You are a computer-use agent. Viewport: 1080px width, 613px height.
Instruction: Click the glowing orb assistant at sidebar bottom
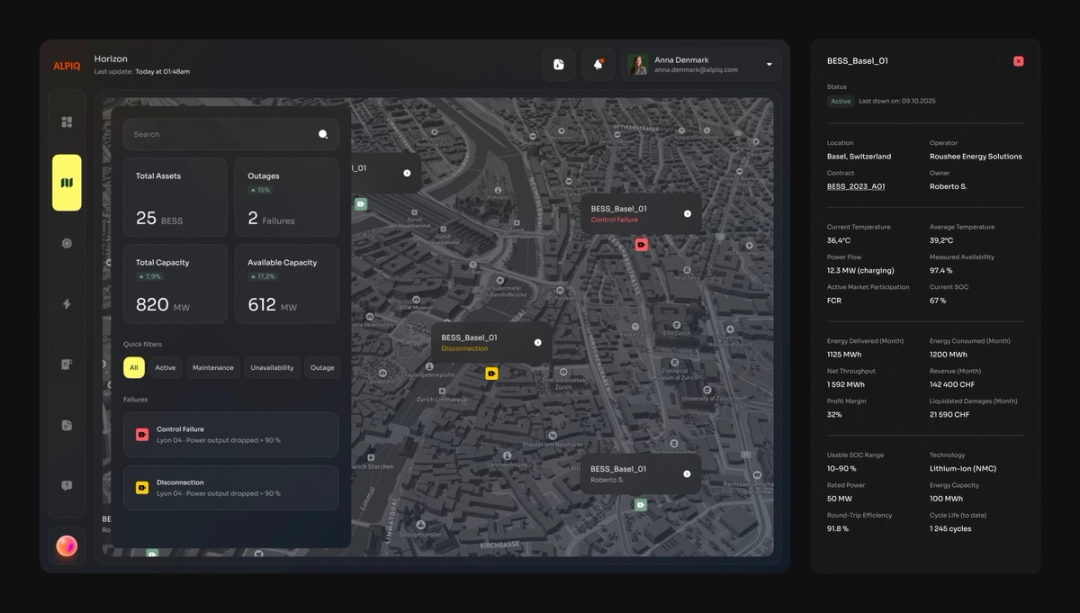coord(67,546)
